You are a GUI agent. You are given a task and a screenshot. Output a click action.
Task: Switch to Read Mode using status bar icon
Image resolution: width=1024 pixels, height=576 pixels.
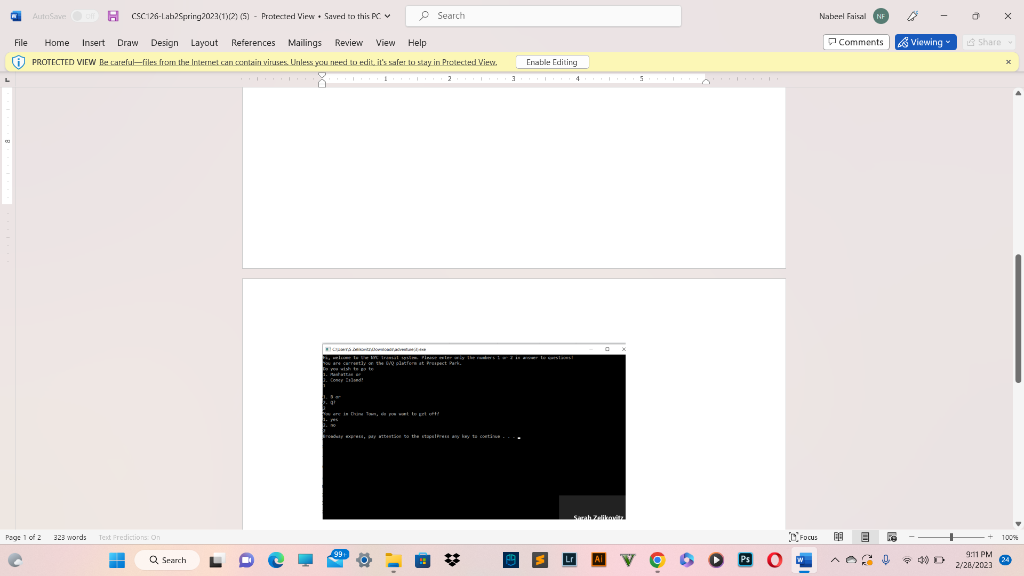(x=839, y=536)
